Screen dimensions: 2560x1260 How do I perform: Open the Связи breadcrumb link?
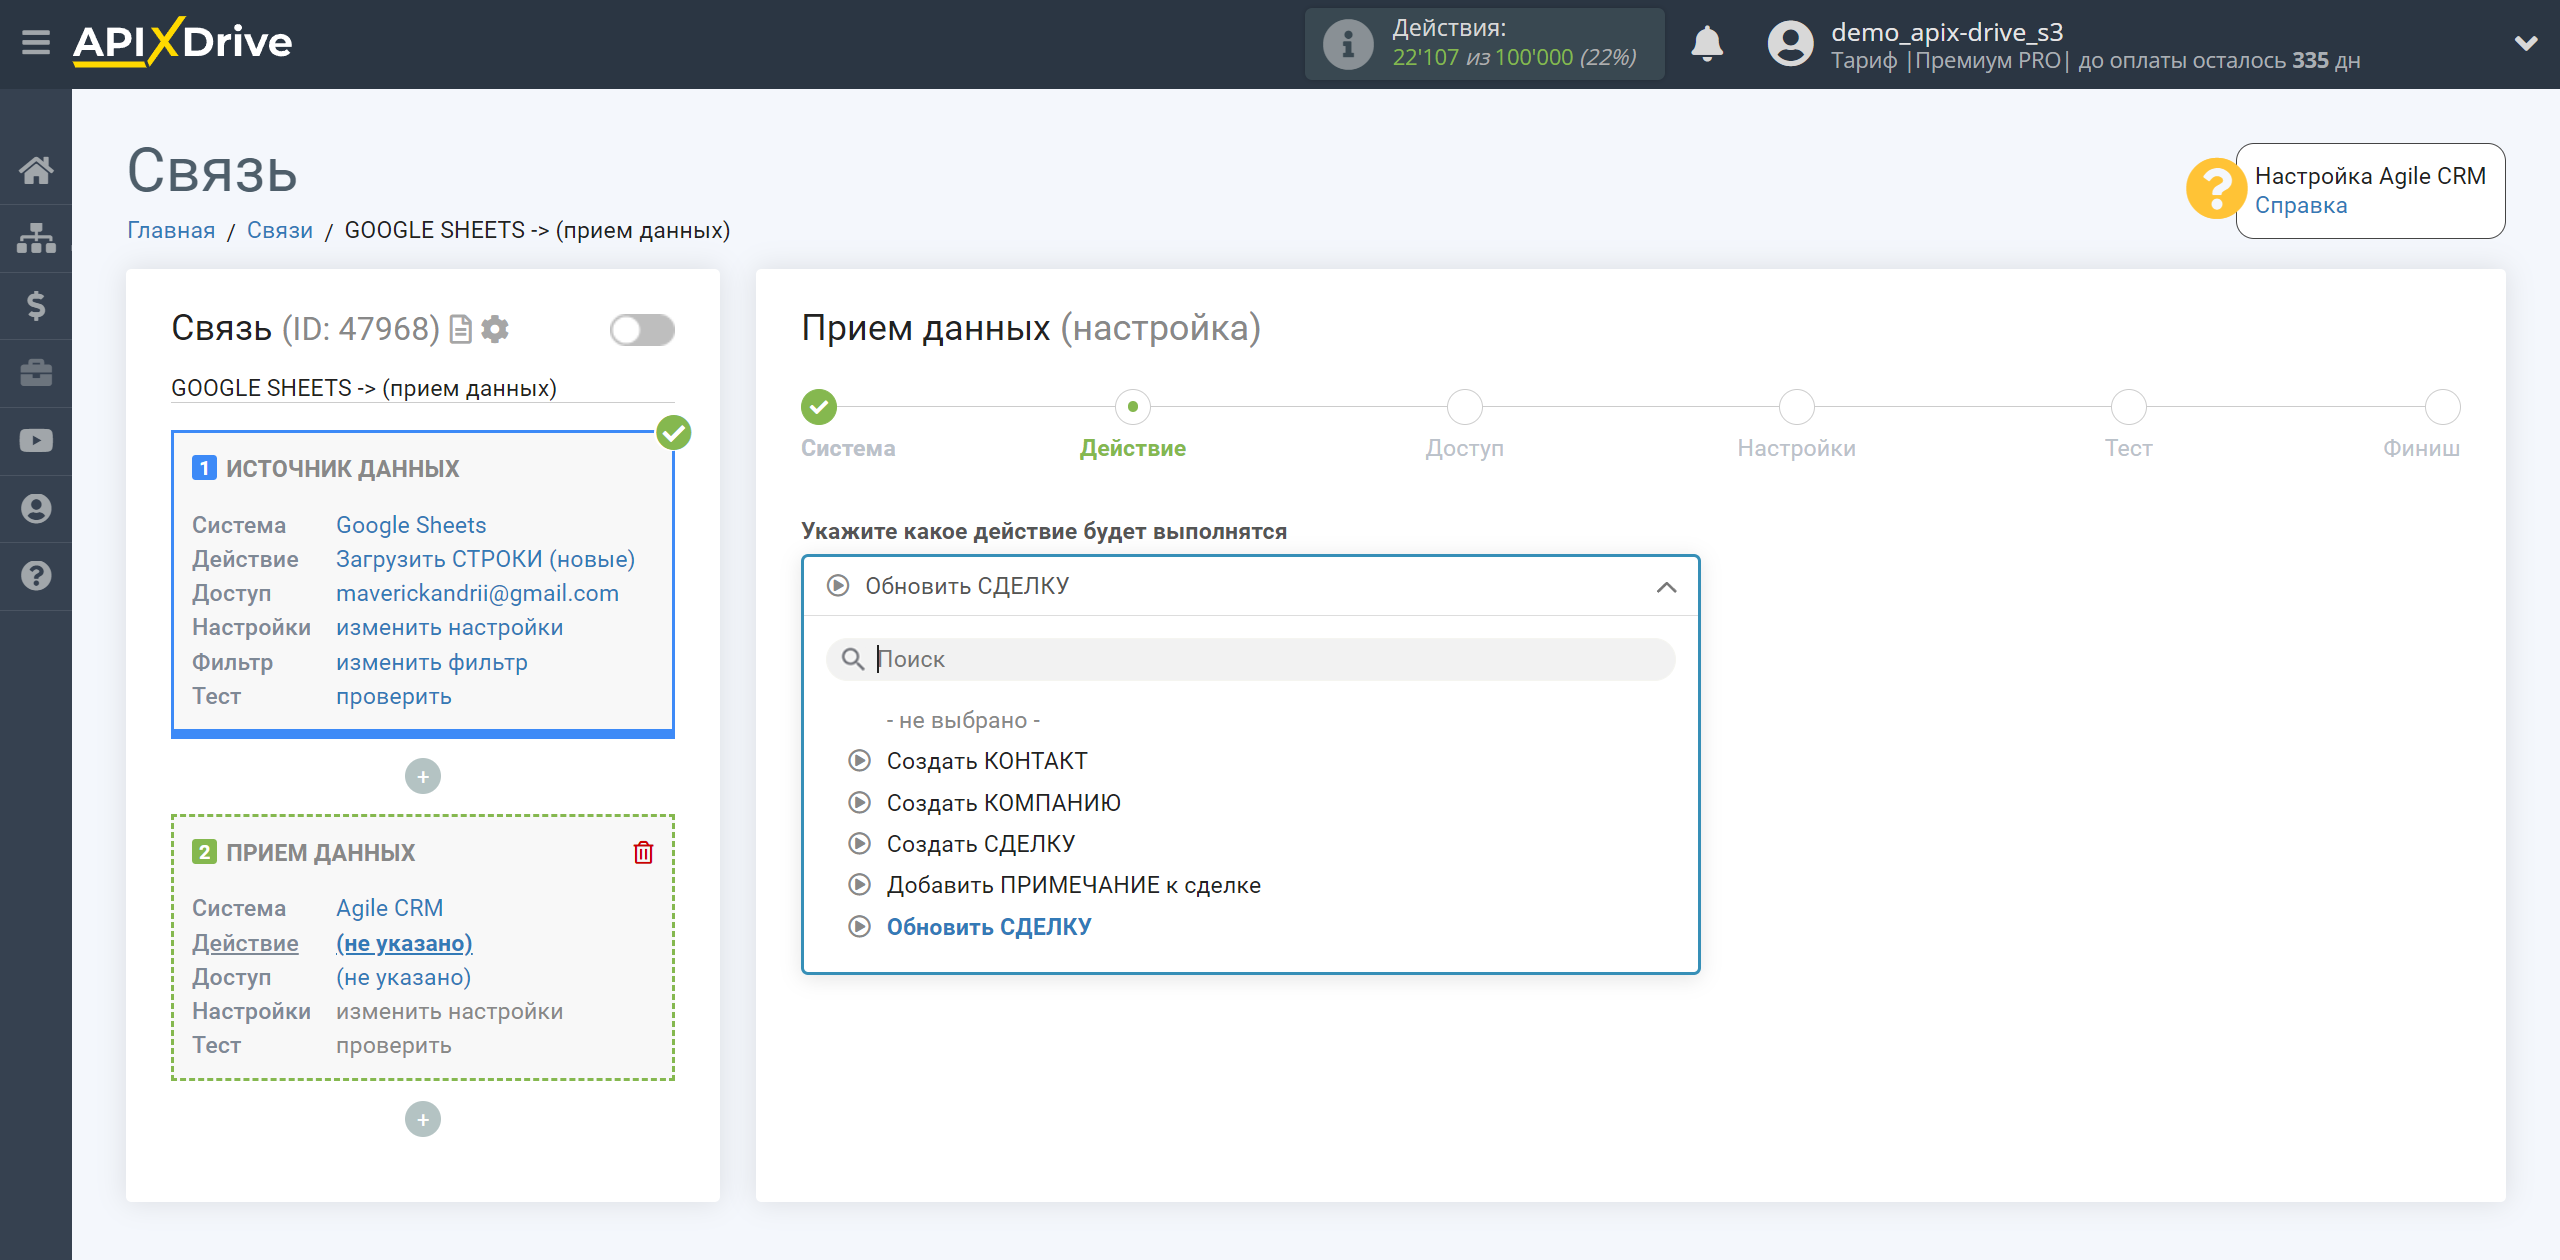point(280,230)
